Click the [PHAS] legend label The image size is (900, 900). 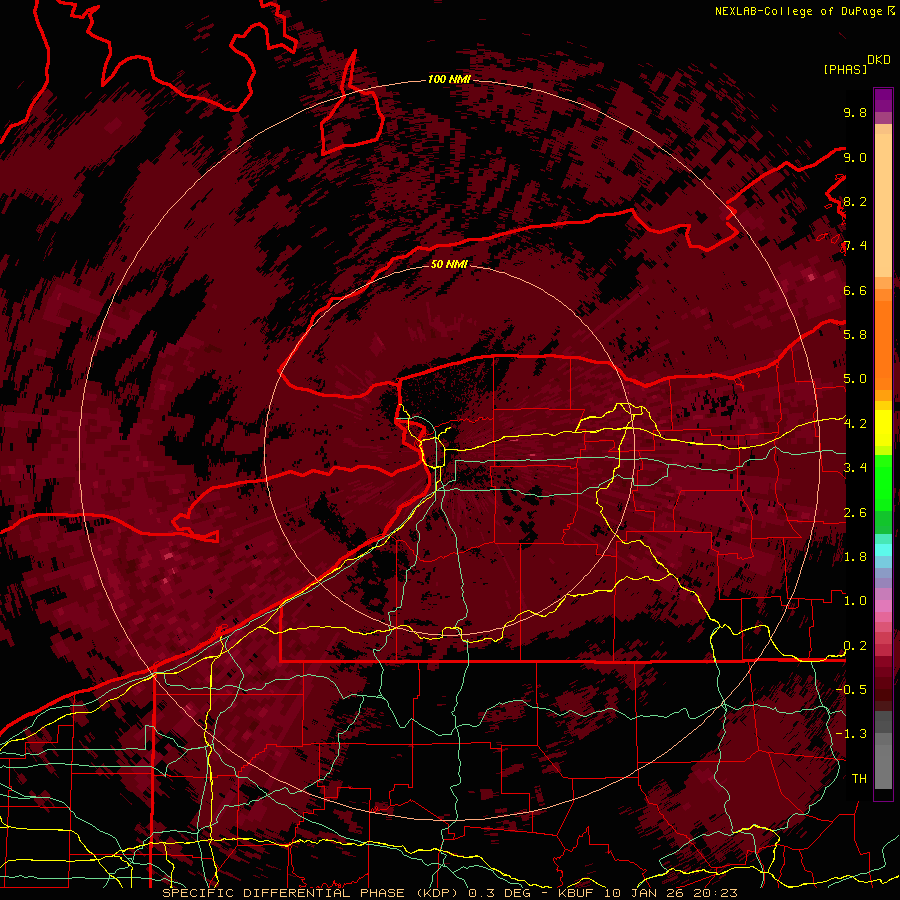click(845, 69)
